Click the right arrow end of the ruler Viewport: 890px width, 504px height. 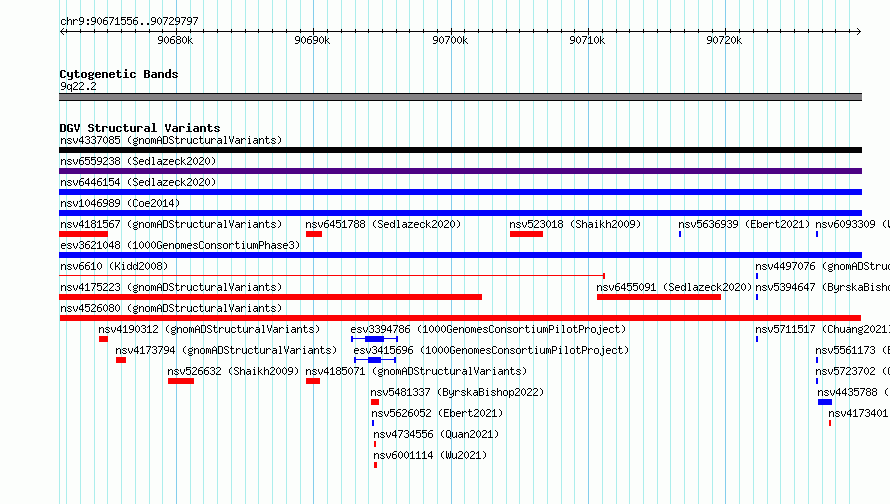coord(858,31)
